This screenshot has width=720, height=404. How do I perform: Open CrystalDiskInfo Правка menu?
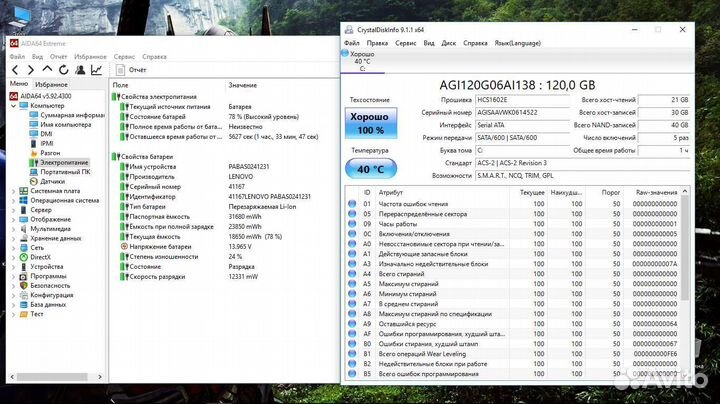tap(377, 43)
